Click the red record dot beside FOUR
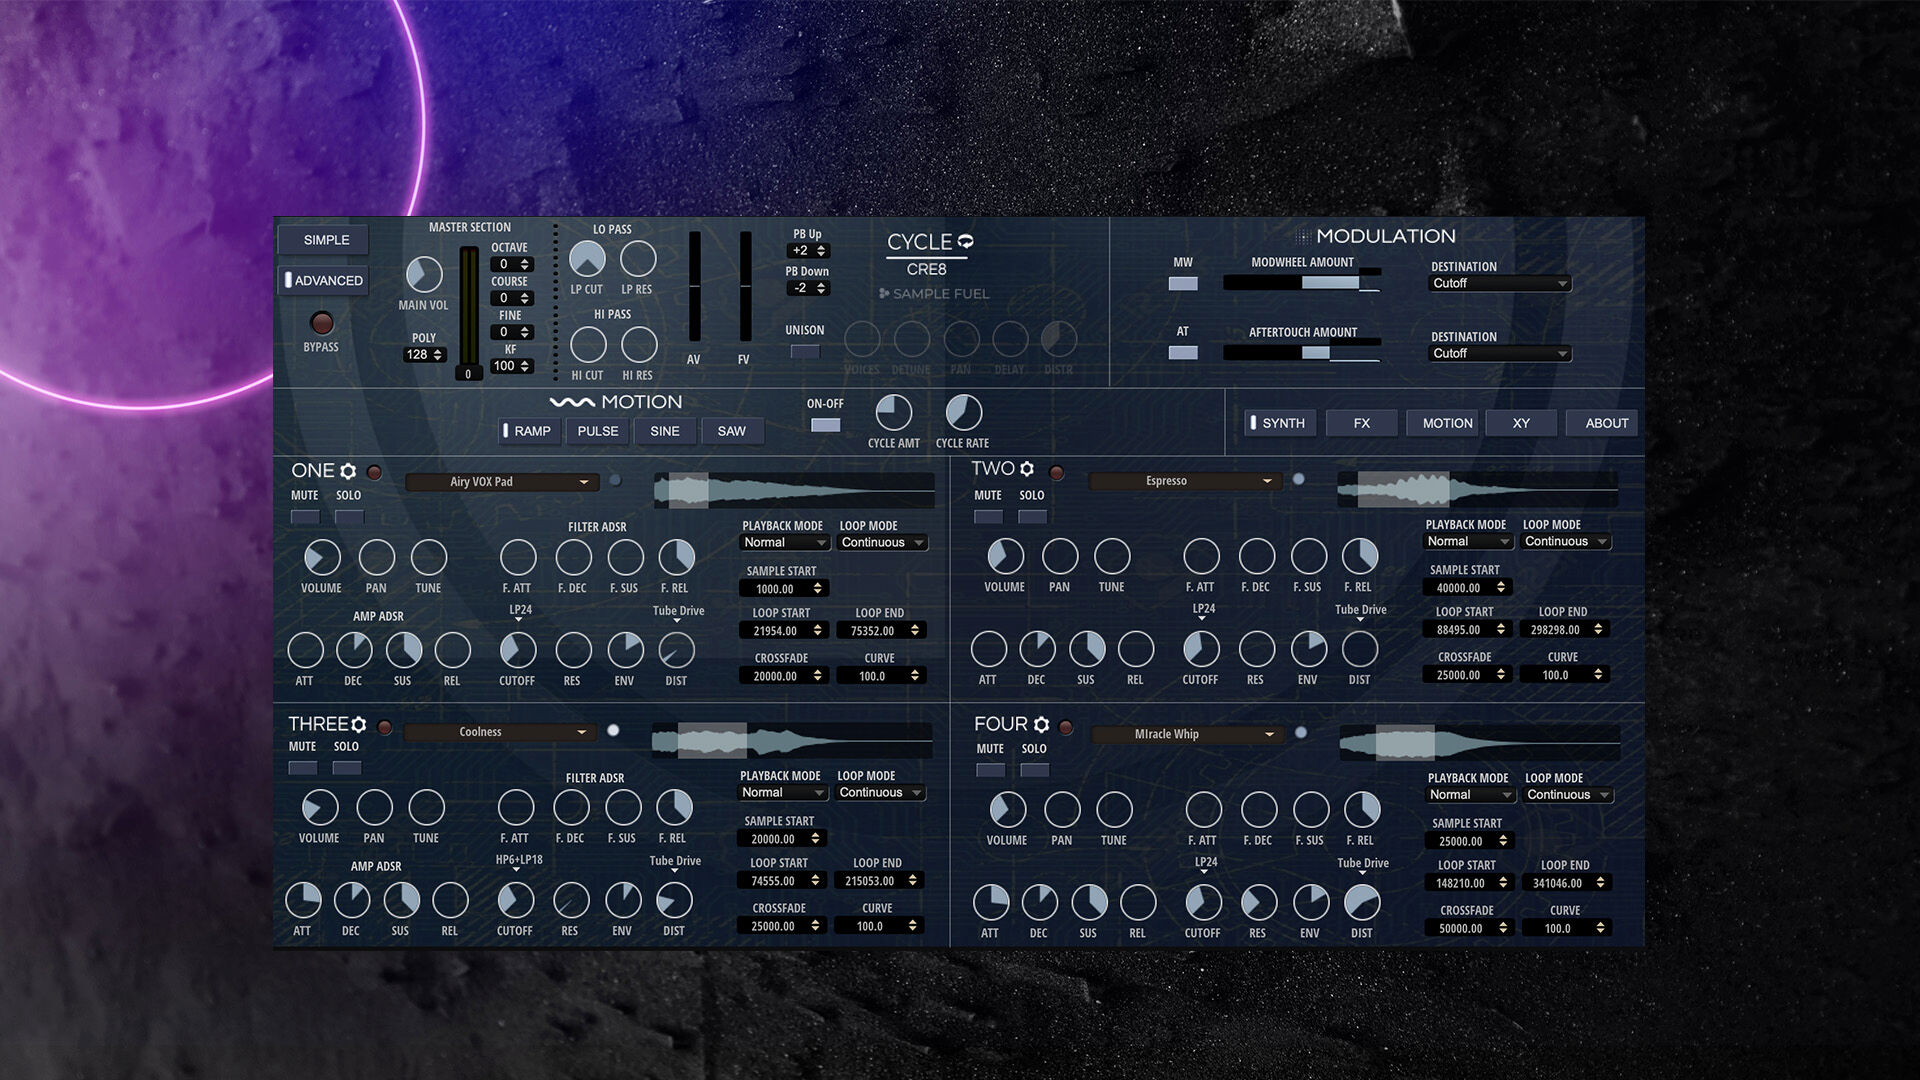 coord(1066,727)
